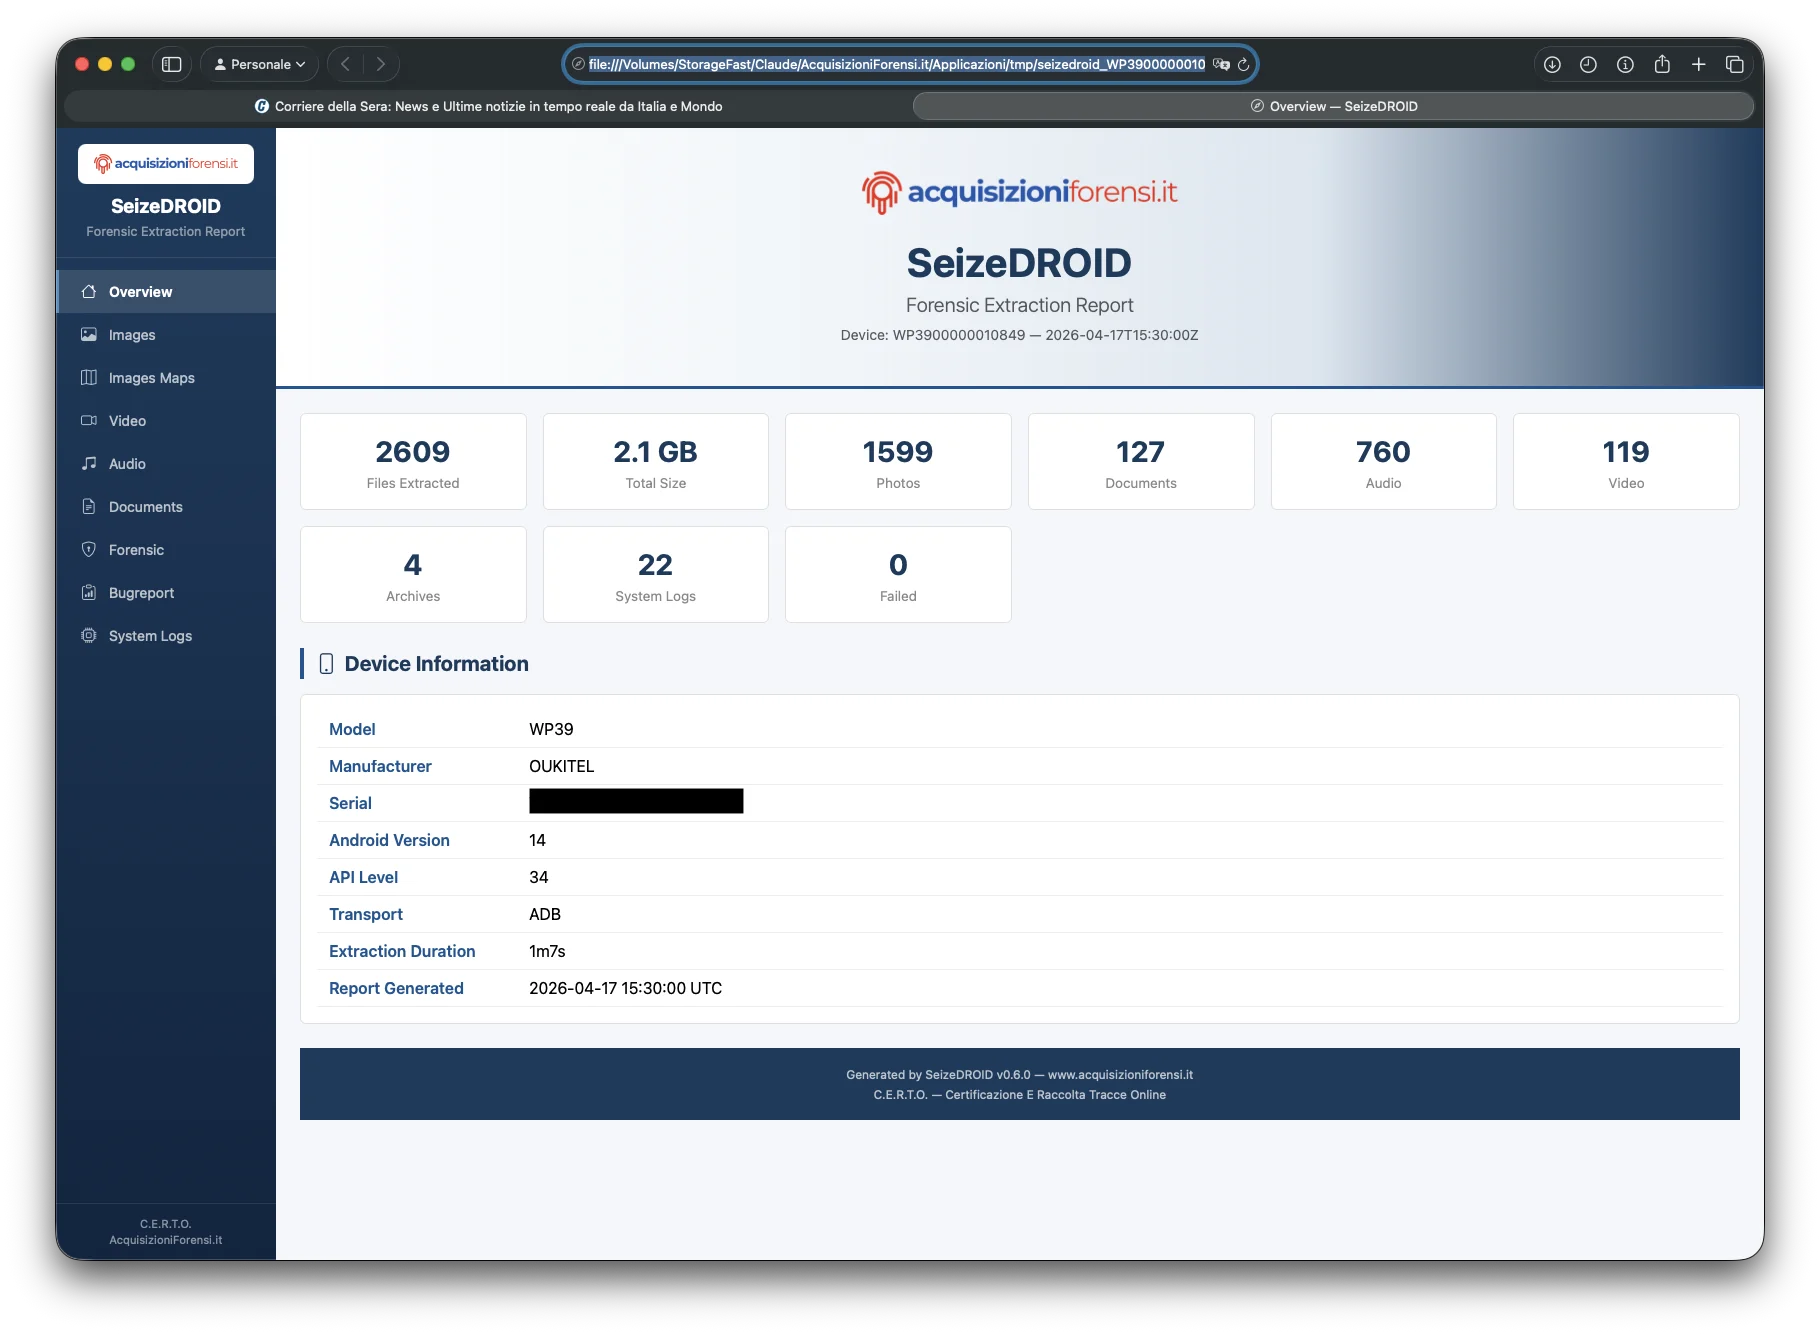Screen dimensions: 1820x1334
Task: Open the Images Maps section
Action: 150,377
